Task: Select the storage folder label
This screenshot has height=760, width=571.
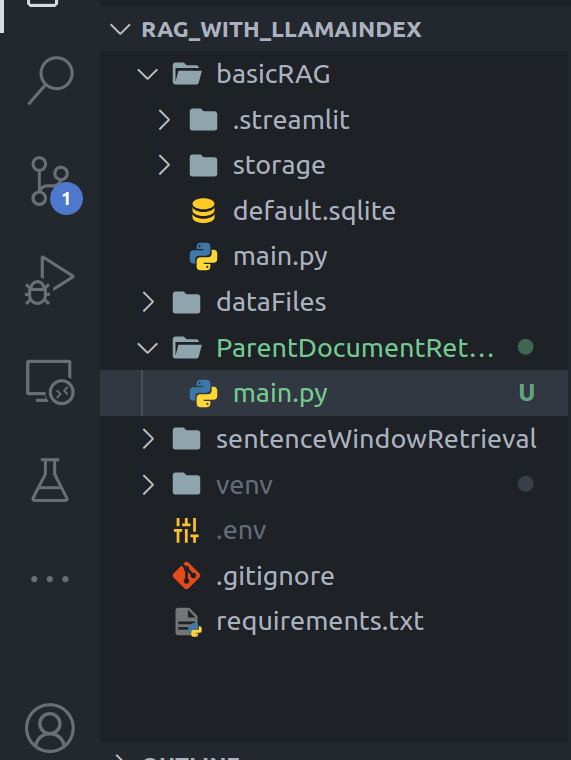Action: [279, 166]
